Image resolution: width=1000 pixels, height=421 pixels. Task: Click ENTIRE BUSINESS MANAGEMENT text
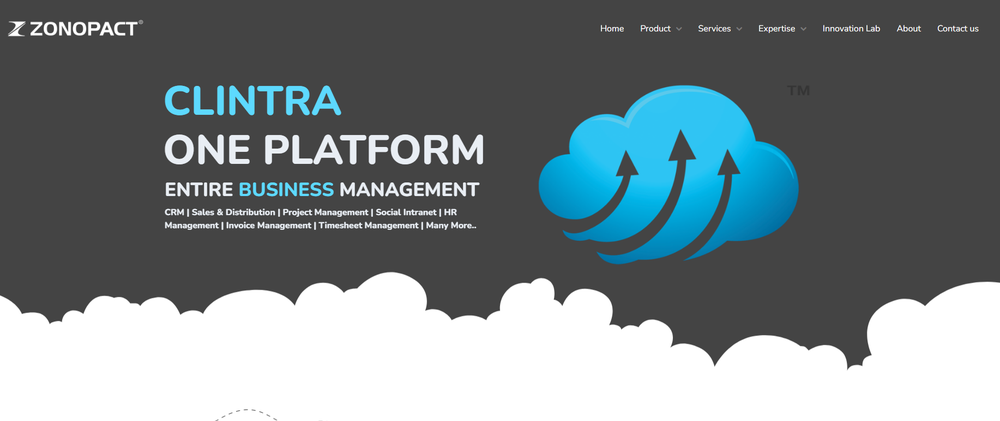(321, 189)
